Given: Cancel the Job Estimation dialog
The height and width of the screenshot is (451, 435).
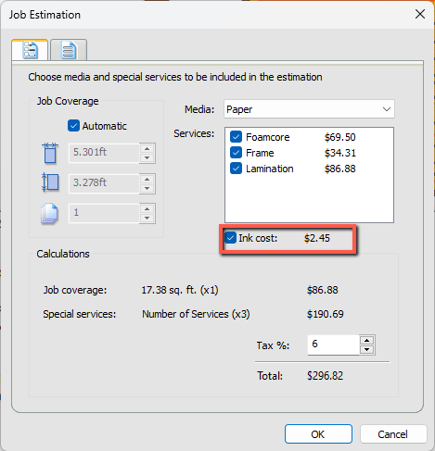Looking at the screenshot, I should [393, 434].
